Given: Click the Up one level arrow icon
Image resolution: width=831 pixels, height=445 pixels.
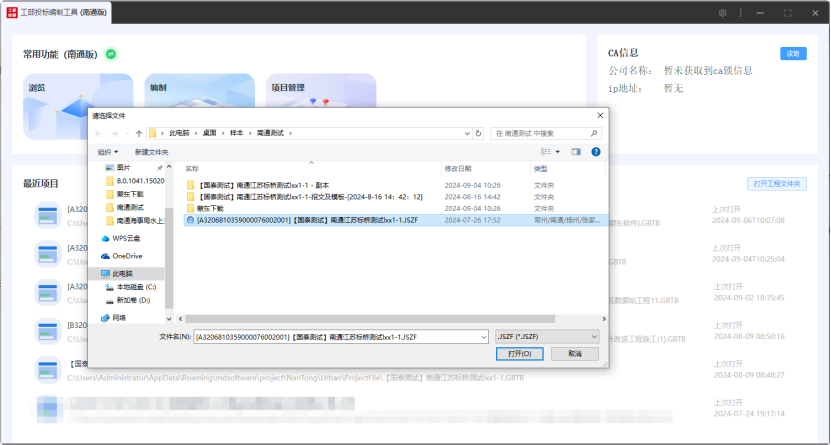Looking at the screenshot, I should tap(138, 133).
